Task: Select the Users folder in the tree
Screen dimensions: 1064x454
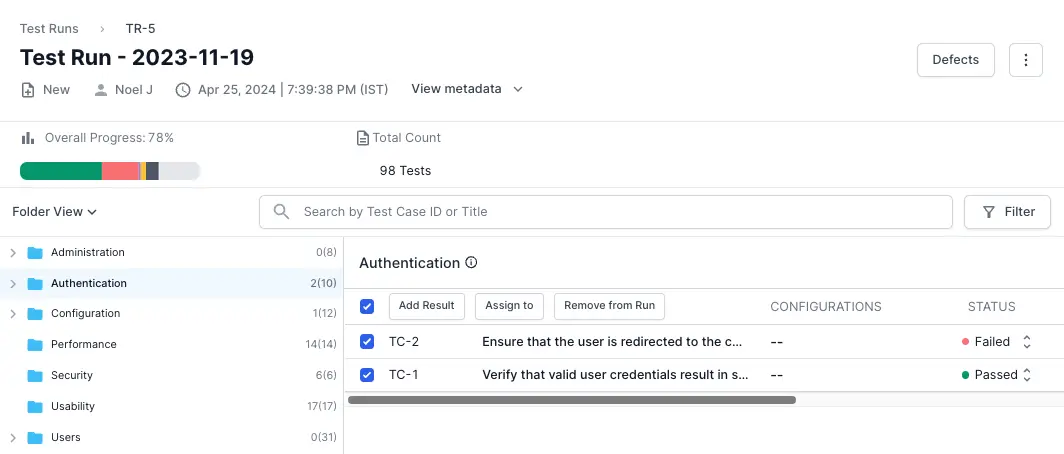Action: [x=66, y=438]
